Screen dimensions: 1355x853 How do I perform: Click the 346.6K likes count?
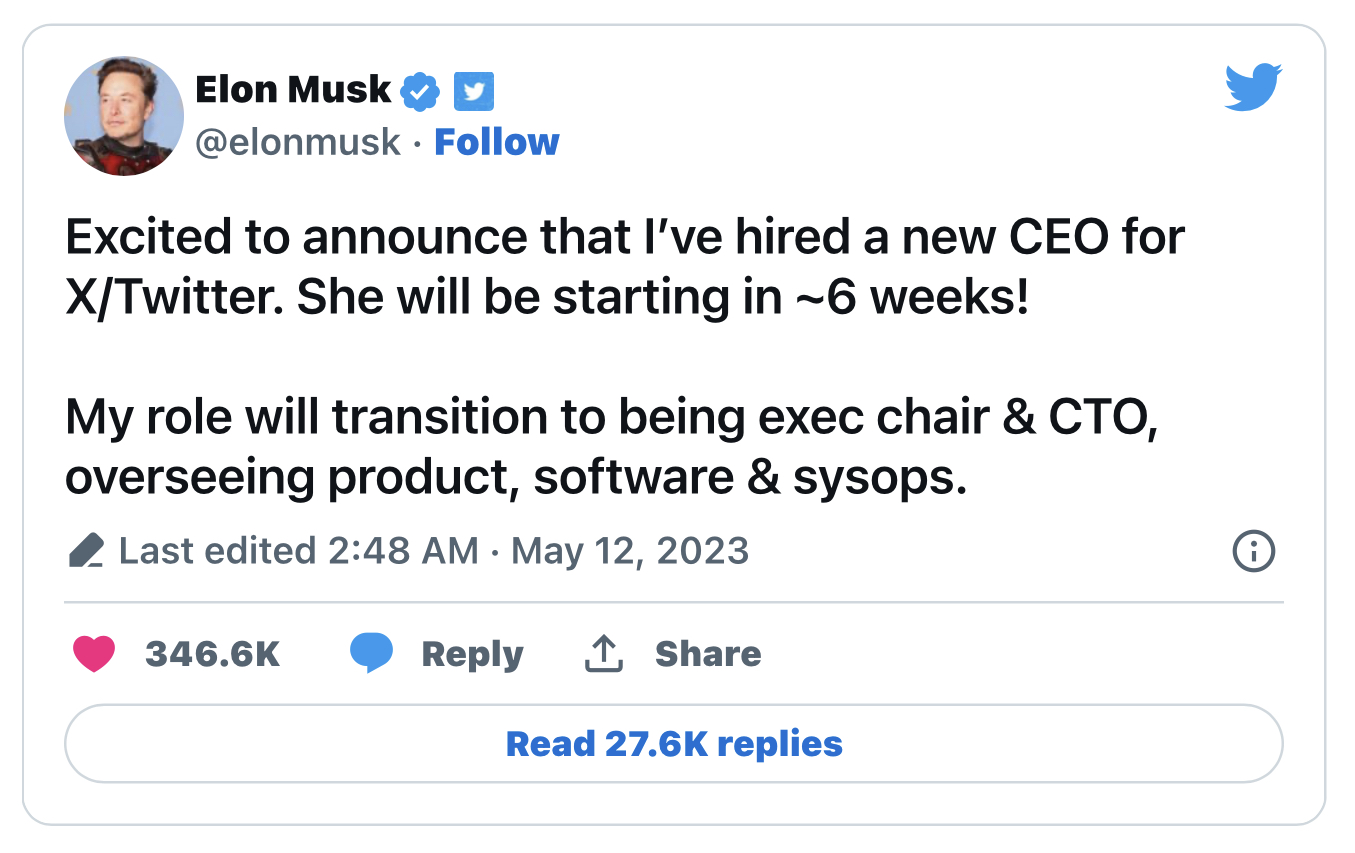pos(212,654)
